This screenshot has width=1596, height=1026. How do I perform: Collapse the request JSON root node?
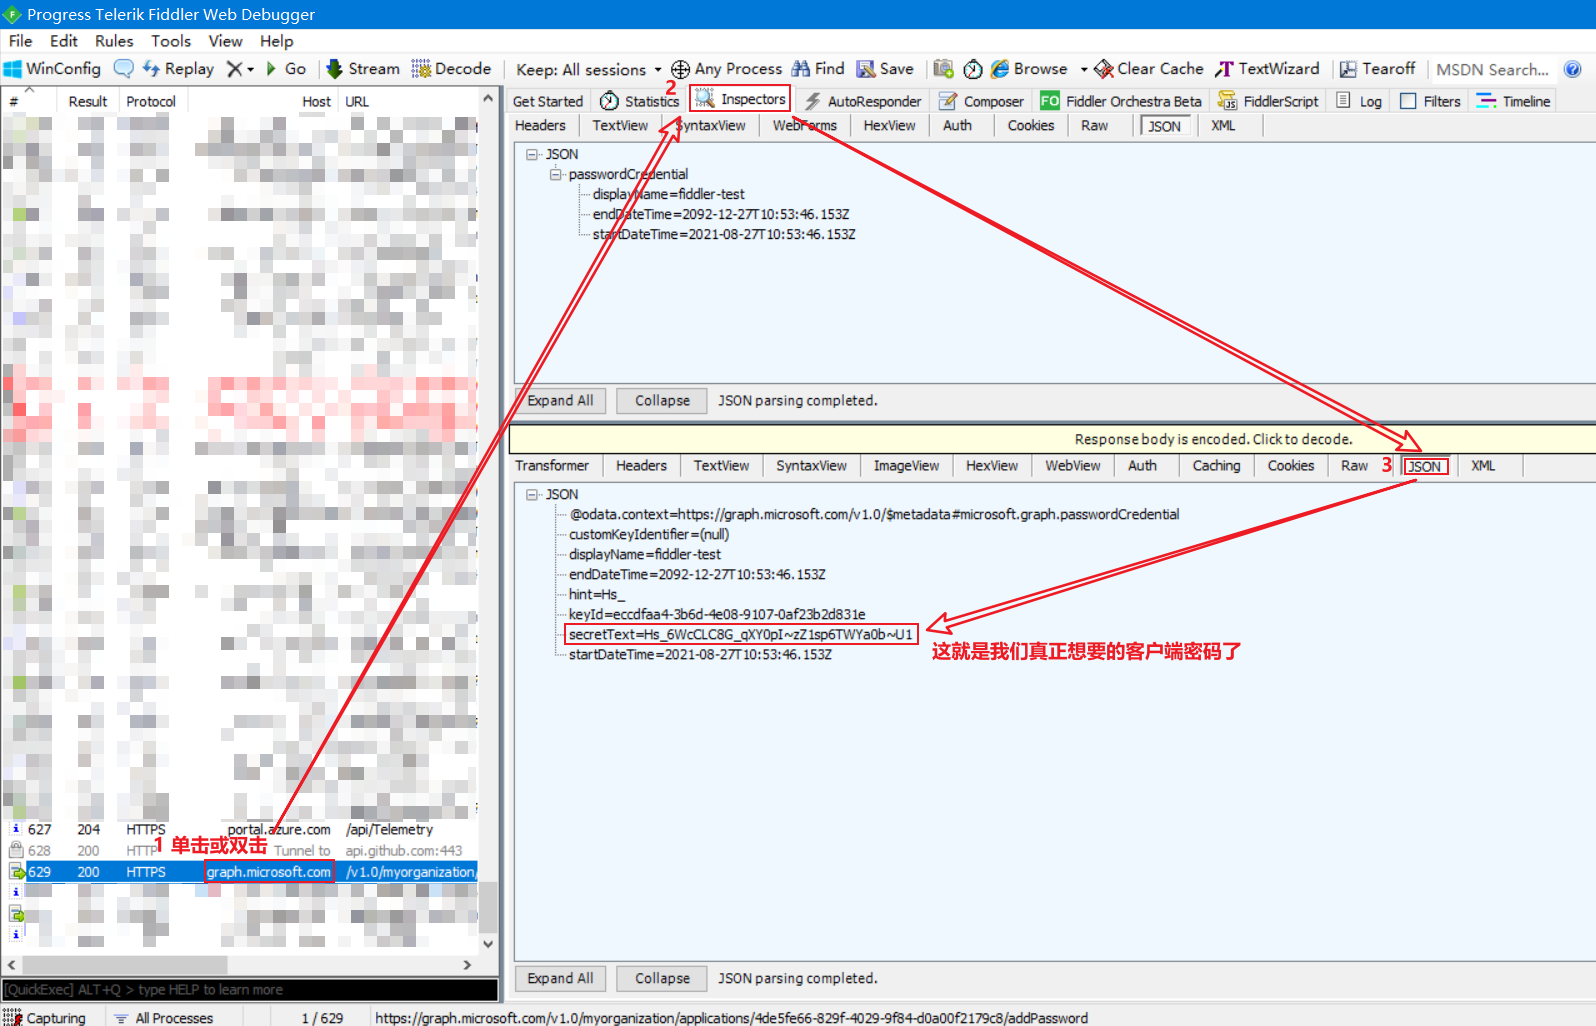pyautogui.click(x=532, y=154)
